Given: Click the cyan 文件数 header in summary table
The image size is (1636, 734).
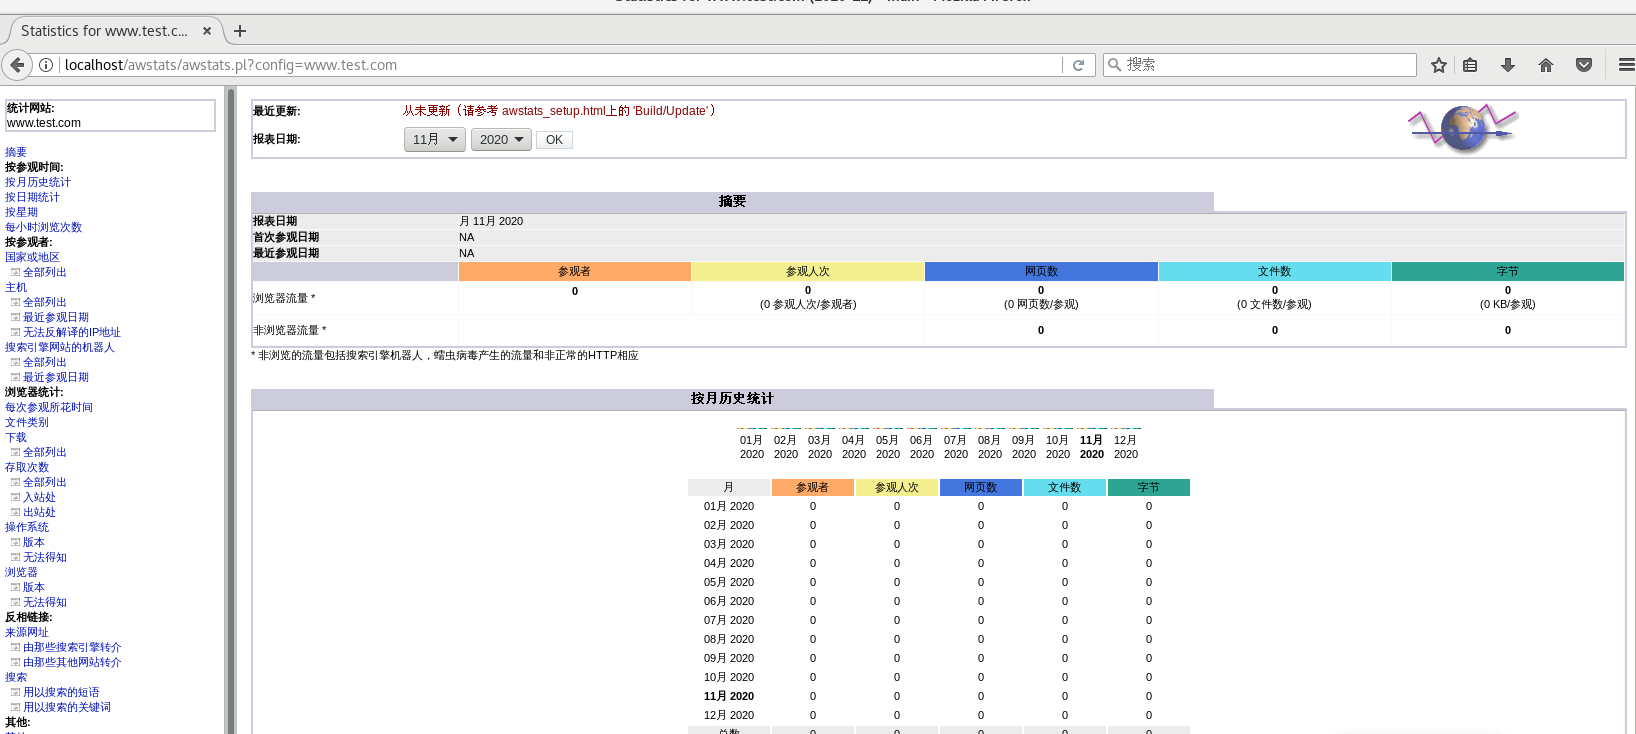Looking at the screenshot, I should coord(1275,271).
